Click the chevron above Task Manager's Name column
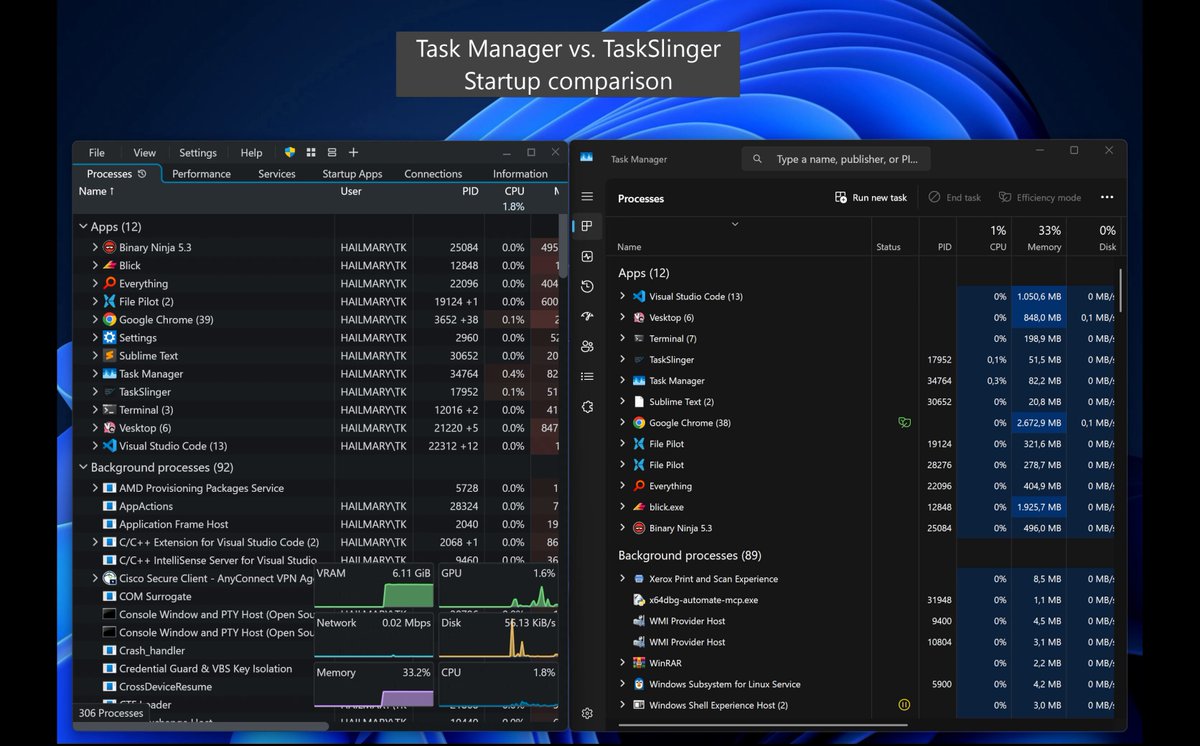1200x746 pixels. (735, 224)
